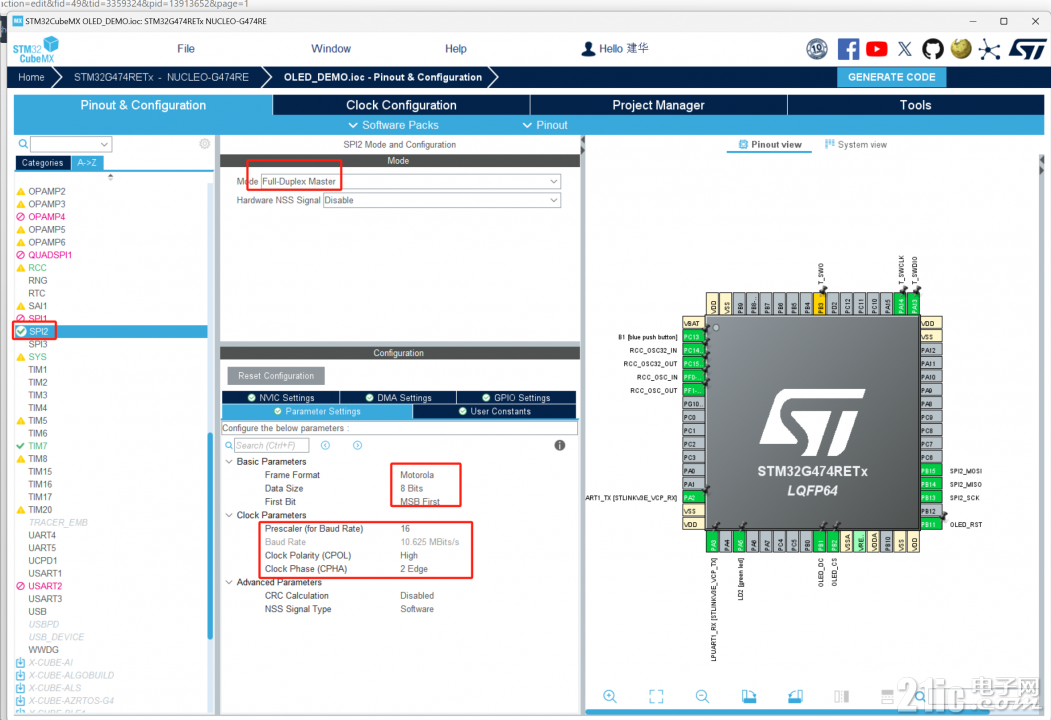Click the Clock Polarity value High
The image size is (1051, 720).
pyautogui.click(x=409, y=555)
